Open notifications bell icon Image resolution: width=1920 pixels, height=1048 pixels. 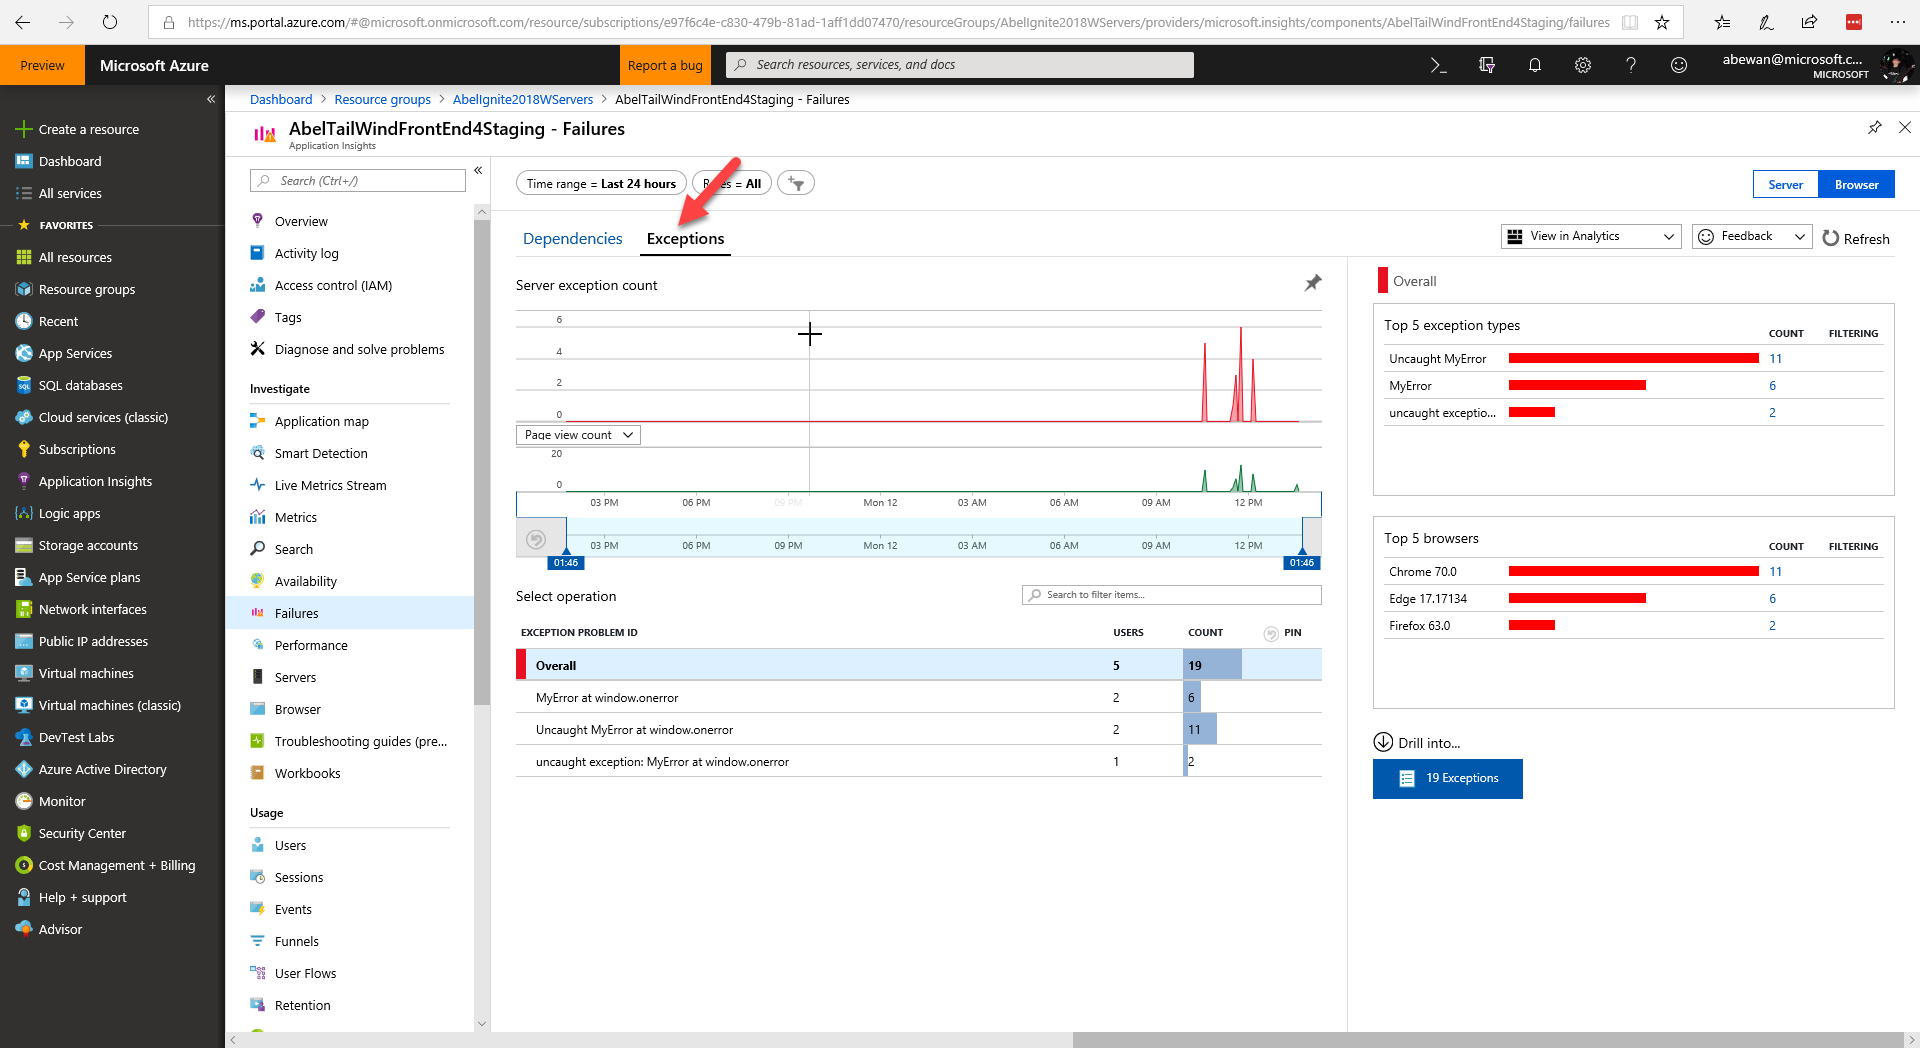click(1535, 65)
